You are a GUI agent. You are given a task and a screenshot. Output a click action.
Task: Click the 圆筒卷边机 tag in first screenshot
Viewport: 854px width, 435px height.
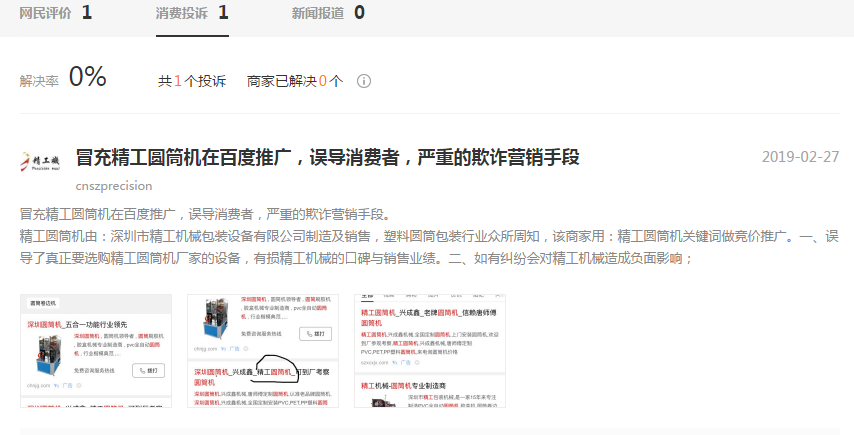(x=43, y=302)
